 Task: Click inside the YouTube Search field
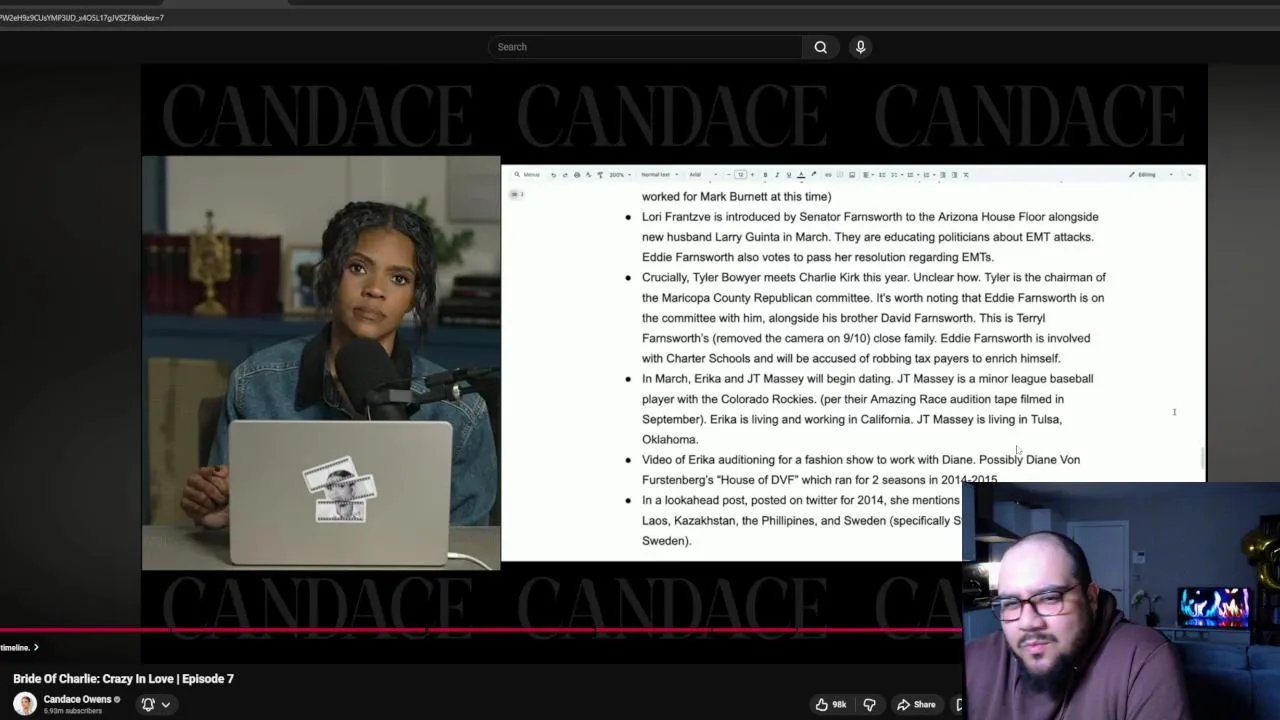click(x=645, y=47)
